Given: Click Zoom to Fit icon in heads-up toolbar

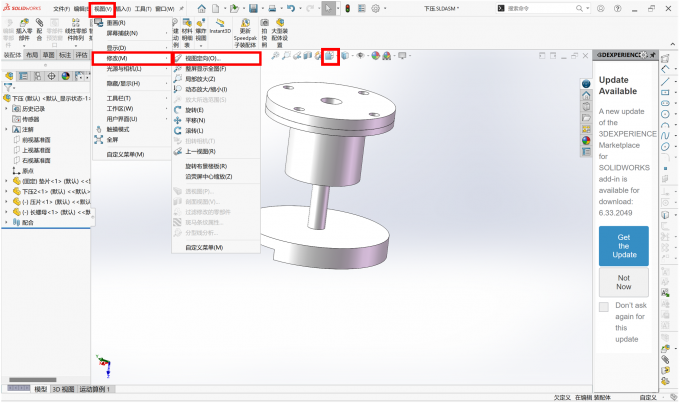Looking at the screenshot, I should click(x=275, y=56).
